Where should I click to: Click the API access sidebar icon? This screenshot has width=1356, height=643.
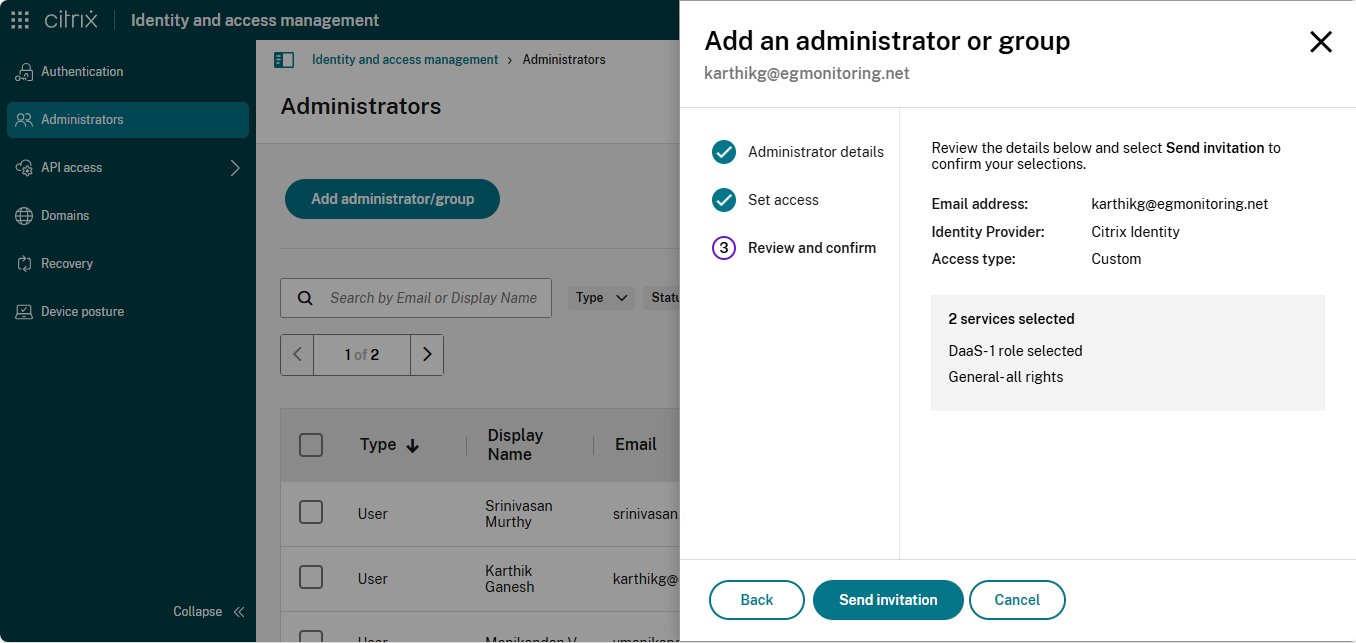tap(24, 168)
